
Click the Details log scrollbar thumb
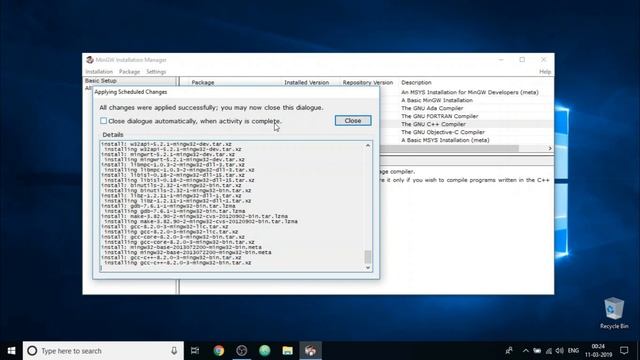(368, 257)
